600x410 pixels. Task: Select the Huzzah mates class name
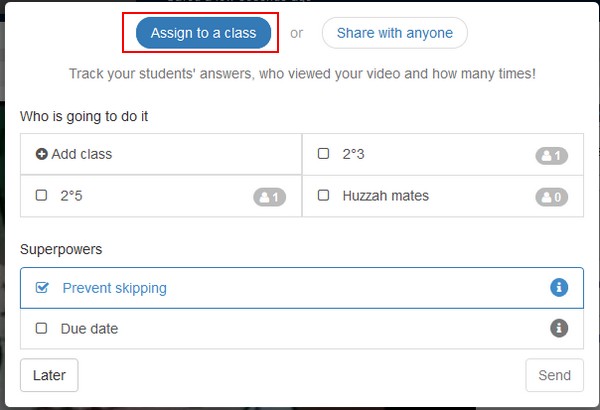(385, 196)
